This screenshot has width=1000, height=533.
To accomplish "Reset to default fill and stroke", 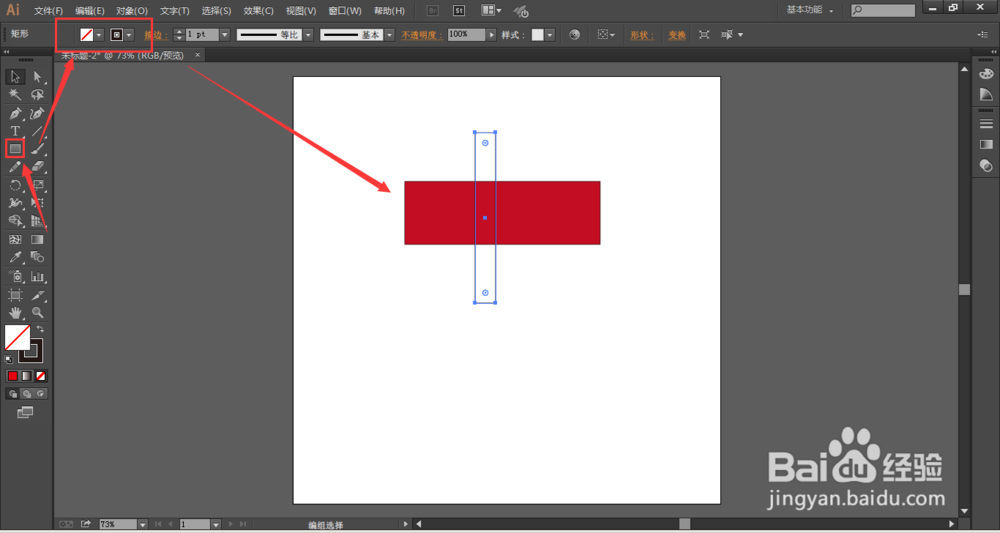I will 9,360.
